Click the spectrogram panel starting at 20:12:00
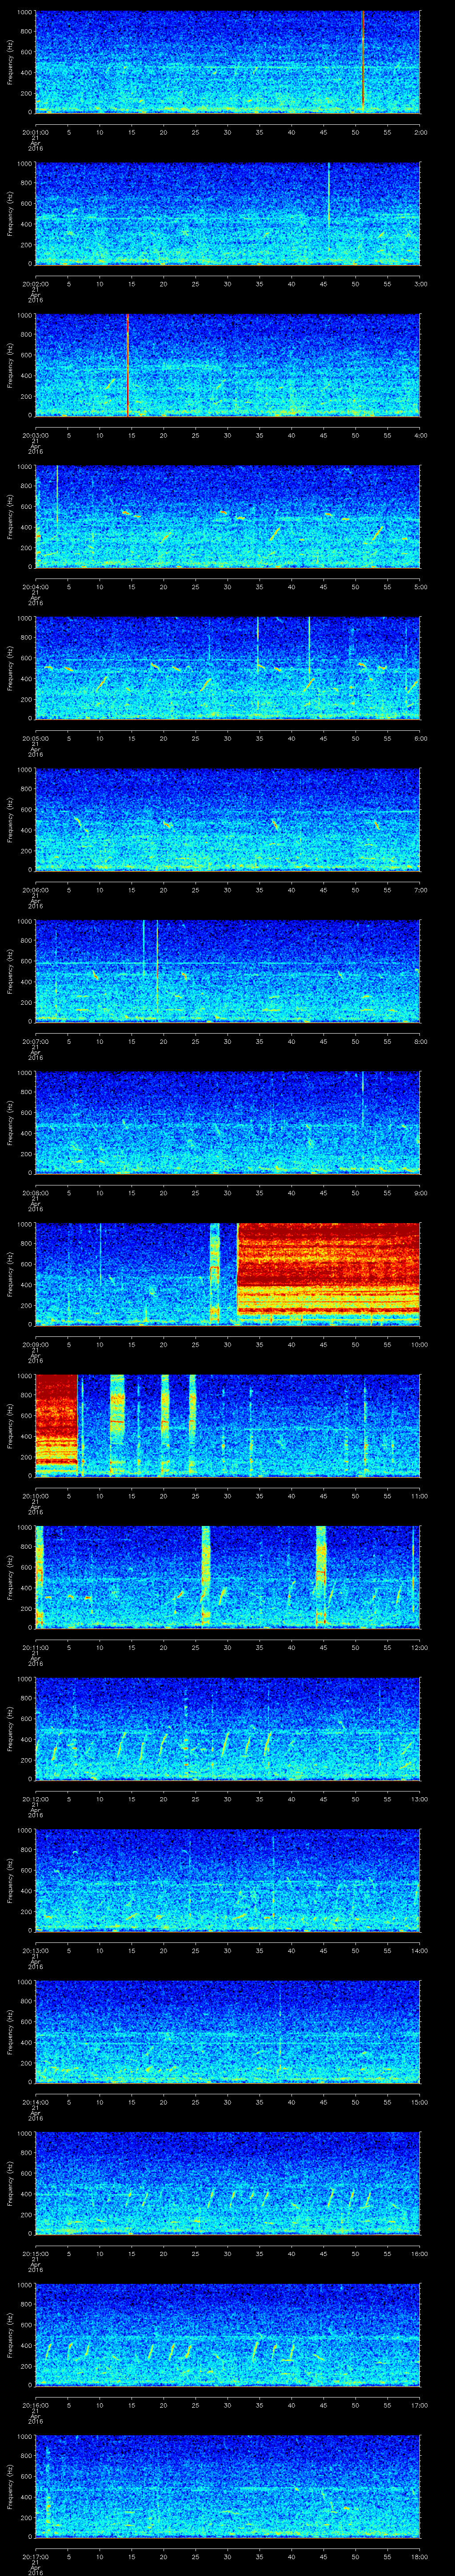455x2576 pixels. (x=227, y=1728)
